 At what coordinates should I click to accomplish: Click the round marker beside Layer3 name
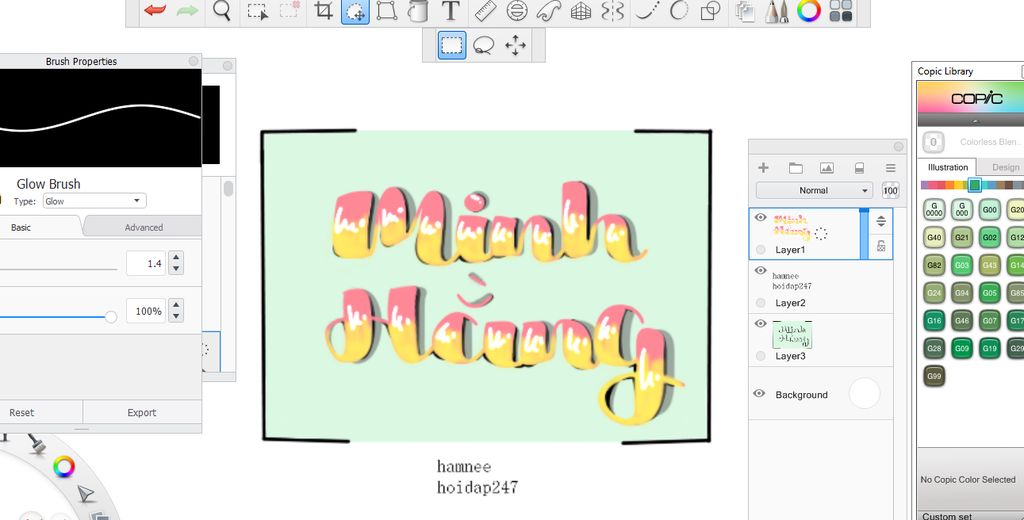(760, 356)
